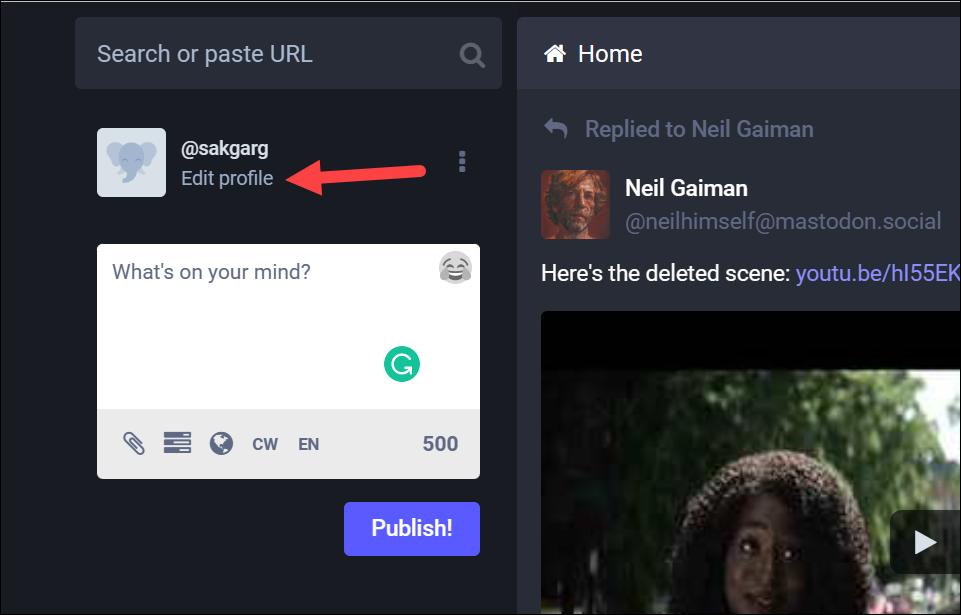Attach a file with the paperclip icon
961x615 pixels.
click(x=134, y=443)
